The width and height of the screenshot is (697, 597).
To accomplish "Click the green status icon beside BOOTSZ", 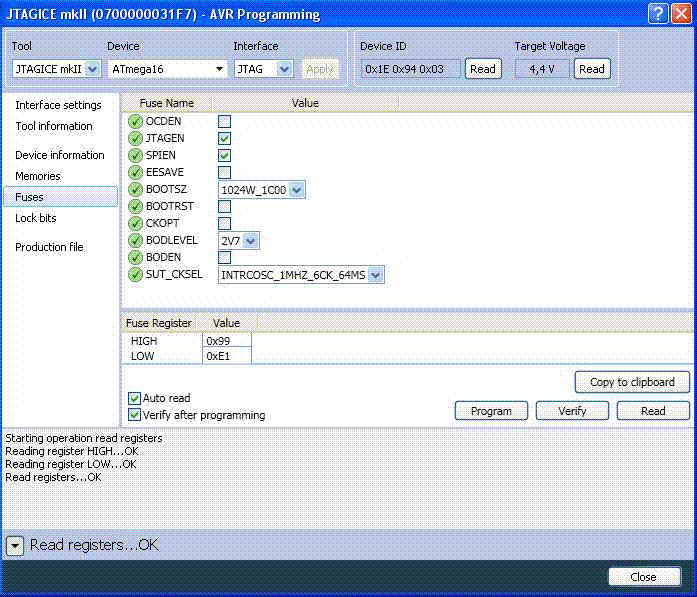I will pyautogui.click(x=135, y=189).
